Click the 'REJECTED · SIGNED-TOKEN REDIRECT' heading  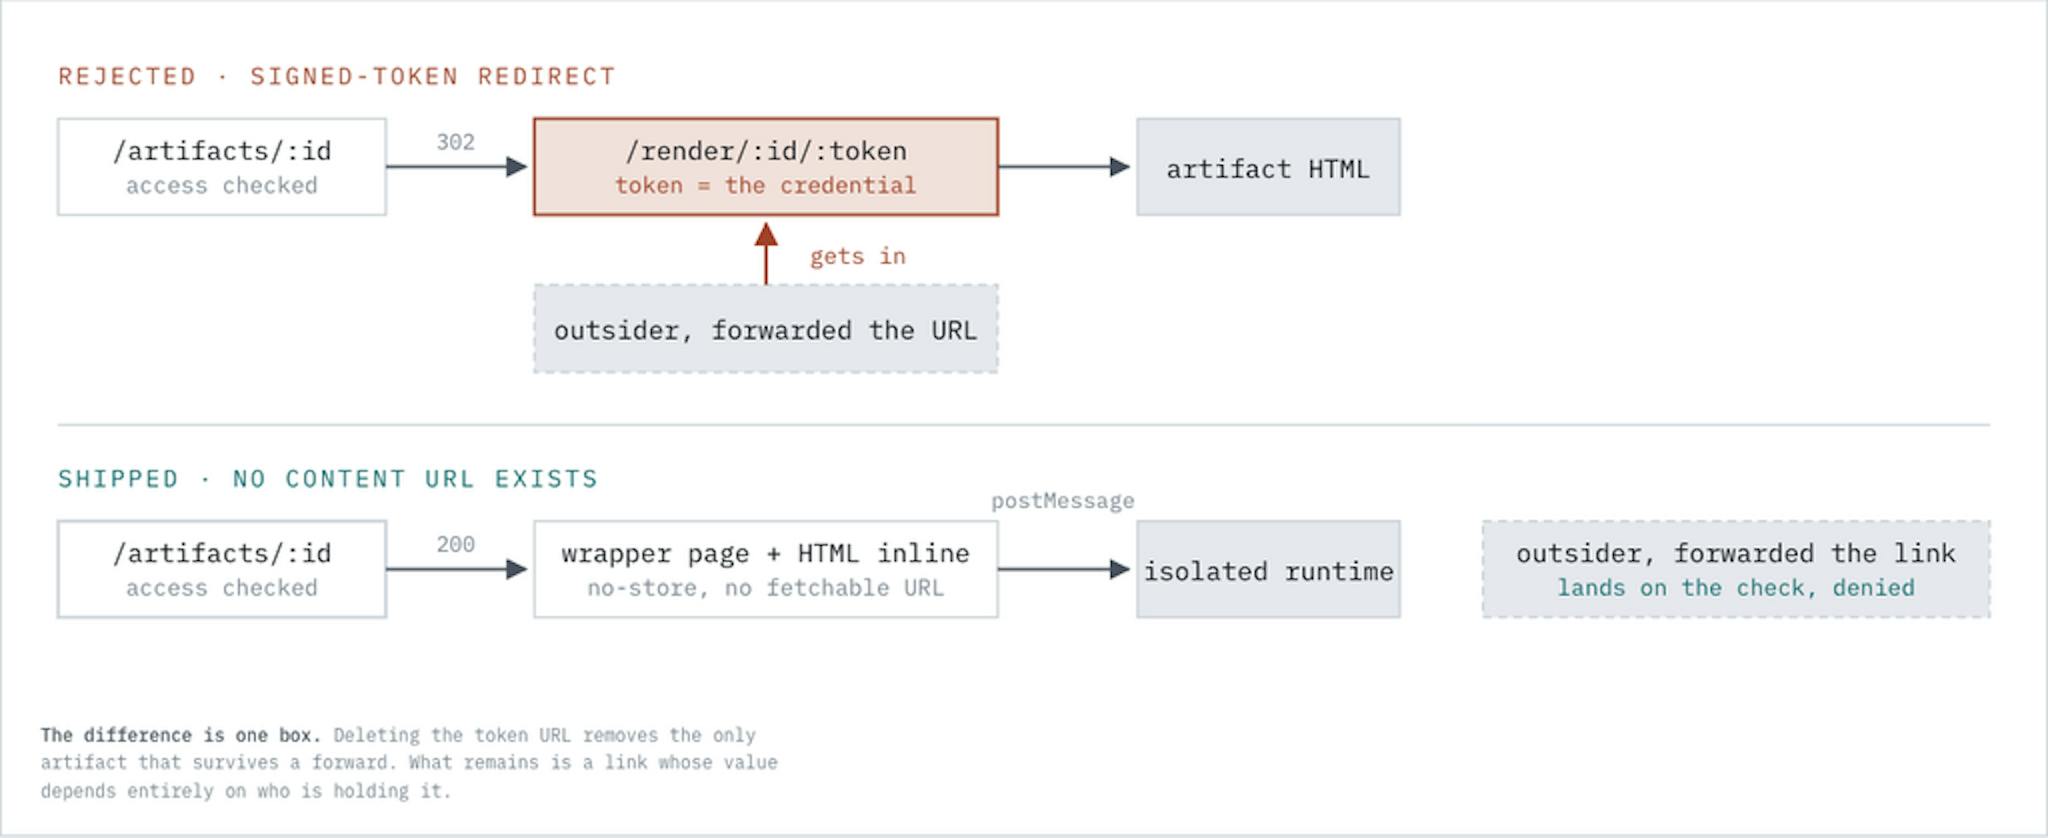[x=337, y=77]
